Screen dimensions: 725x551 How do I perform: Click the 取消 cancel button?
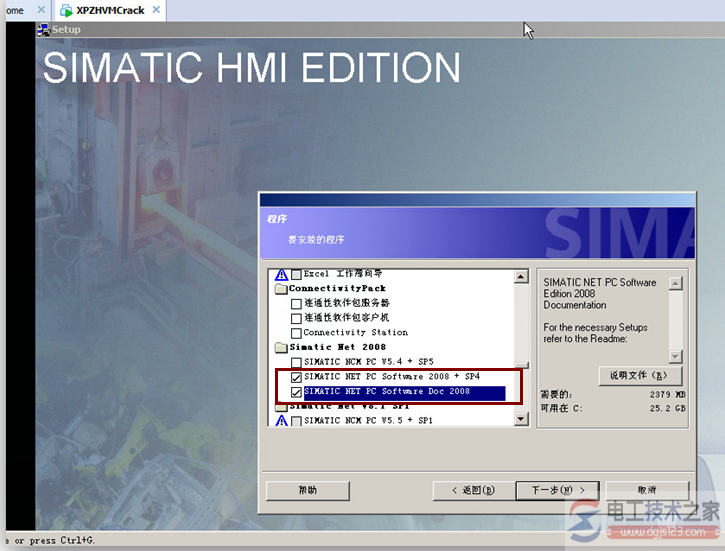pyautogui.click(x=647, y=490)
